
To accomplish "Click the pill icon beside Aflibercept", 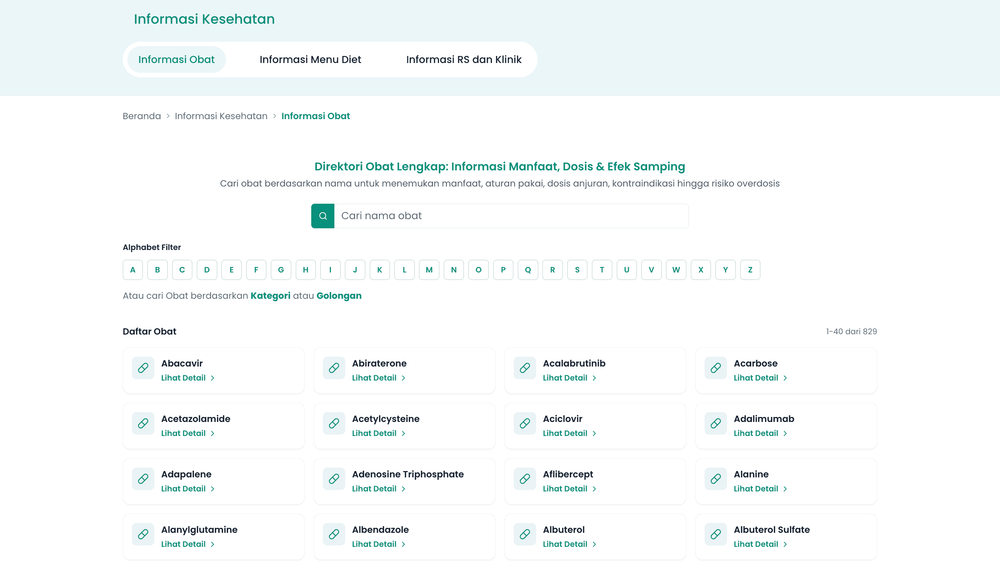I will [x=524, y=479].
